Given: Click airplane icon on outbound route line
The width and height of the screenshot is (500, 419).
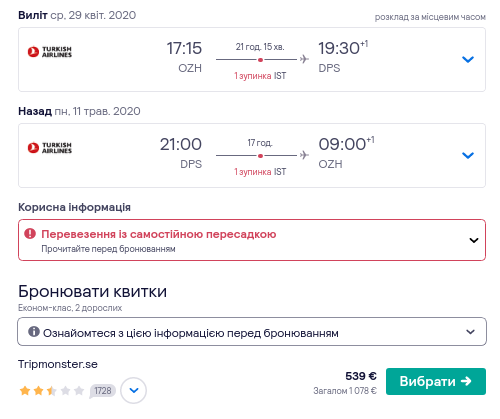Looking at the screenshot, I should click(304, 59).
